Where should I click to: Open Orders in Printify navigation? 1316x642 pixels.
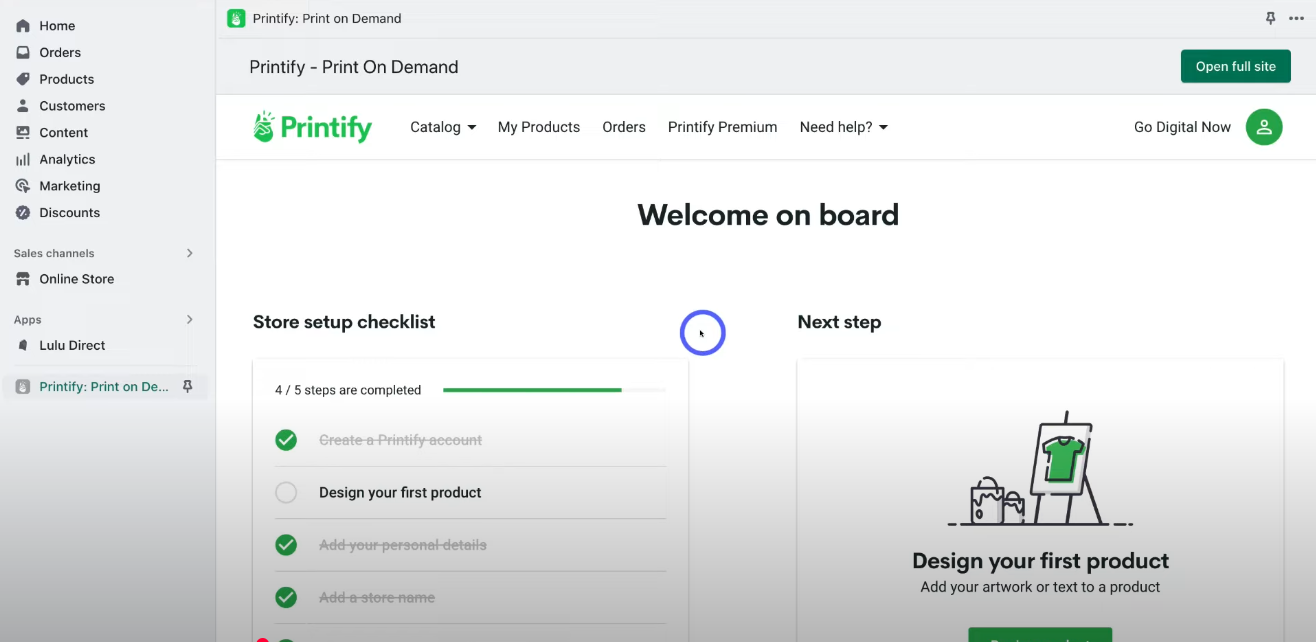[x=624, y=127]
